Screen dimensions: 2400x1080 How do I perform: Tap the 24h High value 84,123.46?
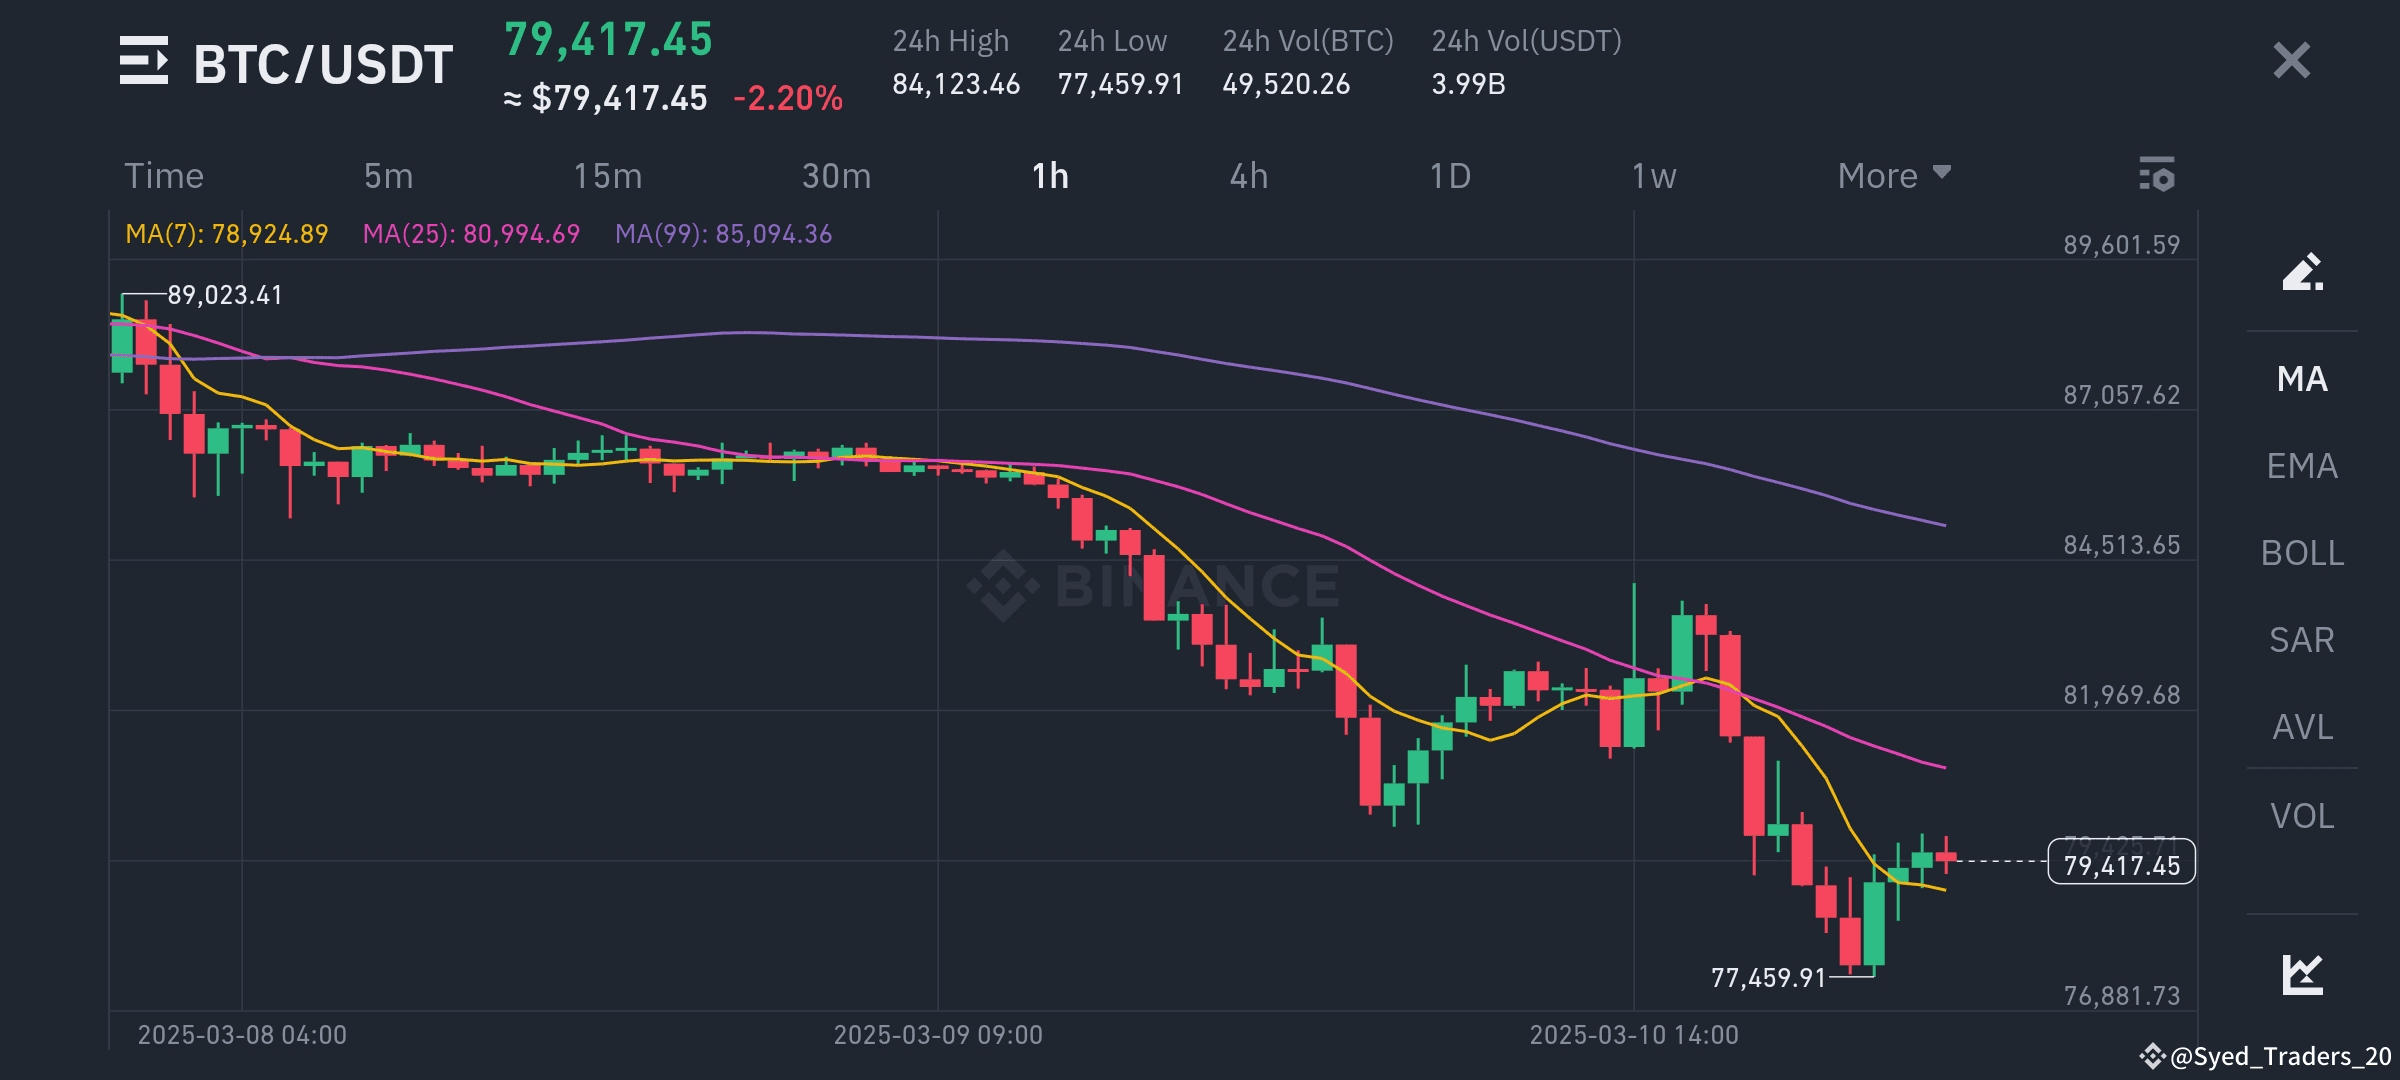[956, 84]
